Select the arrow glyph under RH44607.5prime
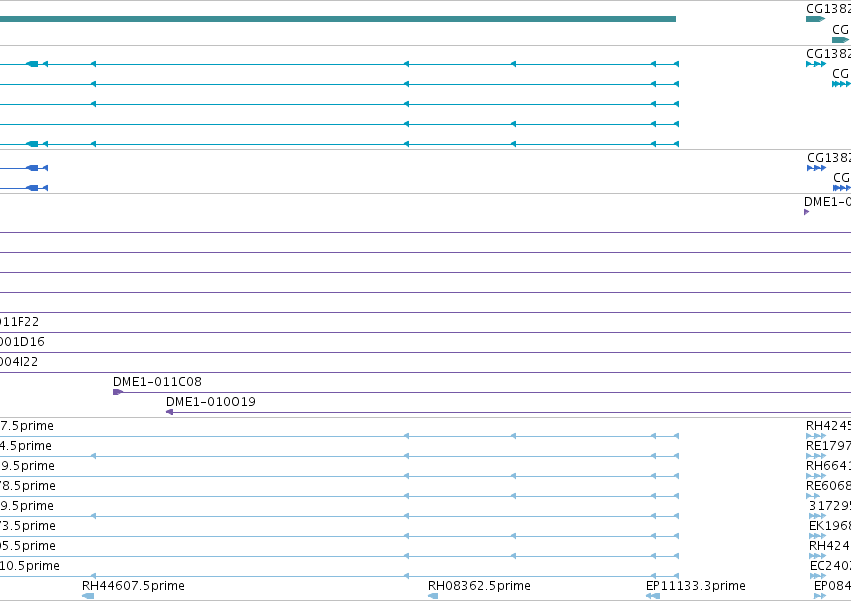The image size is (851, 601). click(88, 596)
